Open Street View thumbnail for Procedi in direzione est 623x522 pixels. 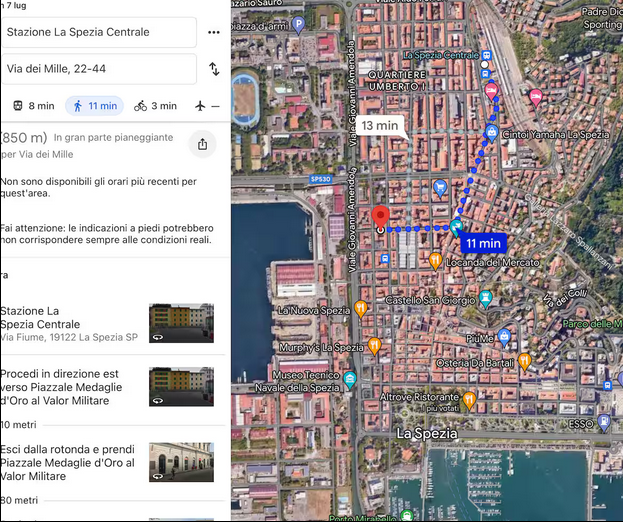(181, 387)
